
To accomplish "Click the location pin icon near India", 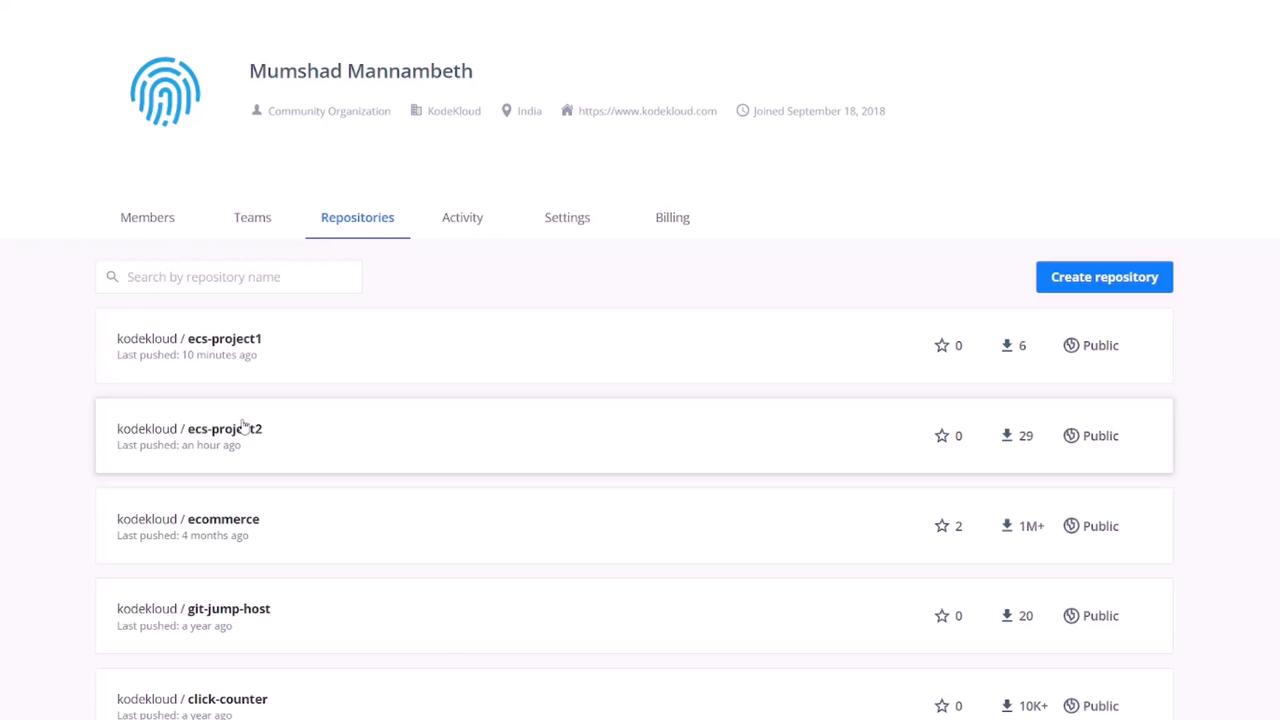I will click(x=507, y=111).
